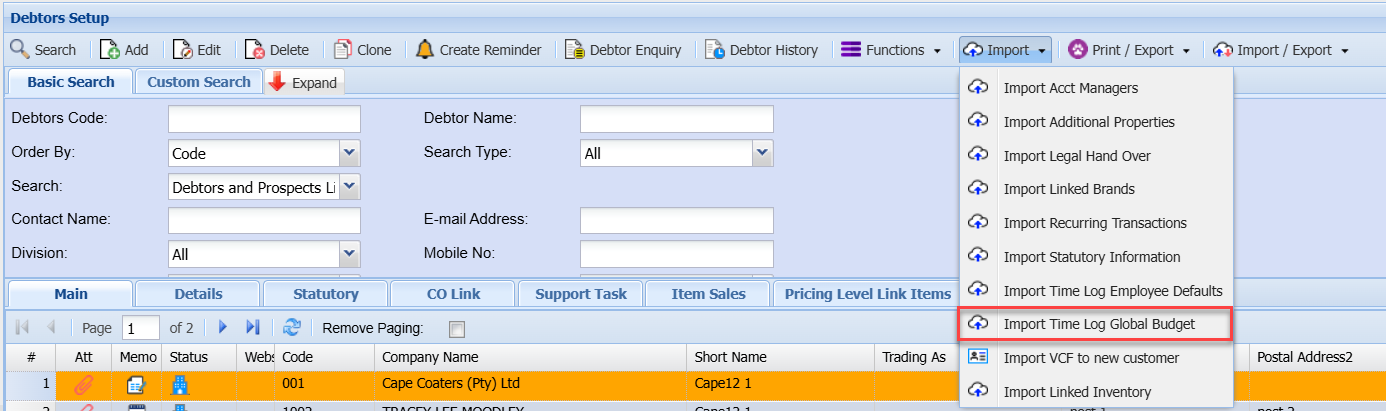
Task: Click the Search magnifier icon in toolbar
Action: (x=20, y=50)
